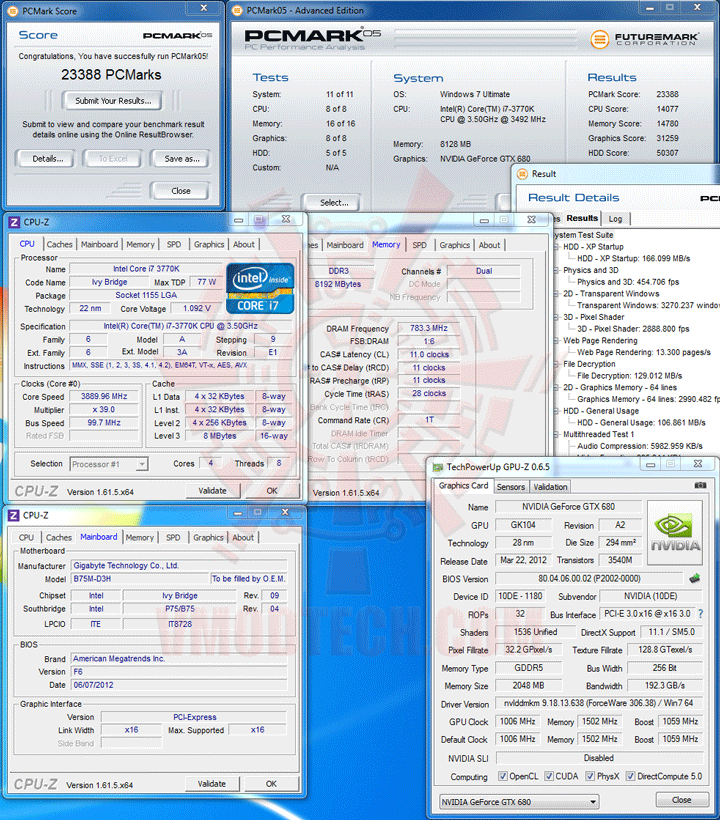Click the Bus Interface question mark icon
720x820 pixels.
tap(700, 613)
